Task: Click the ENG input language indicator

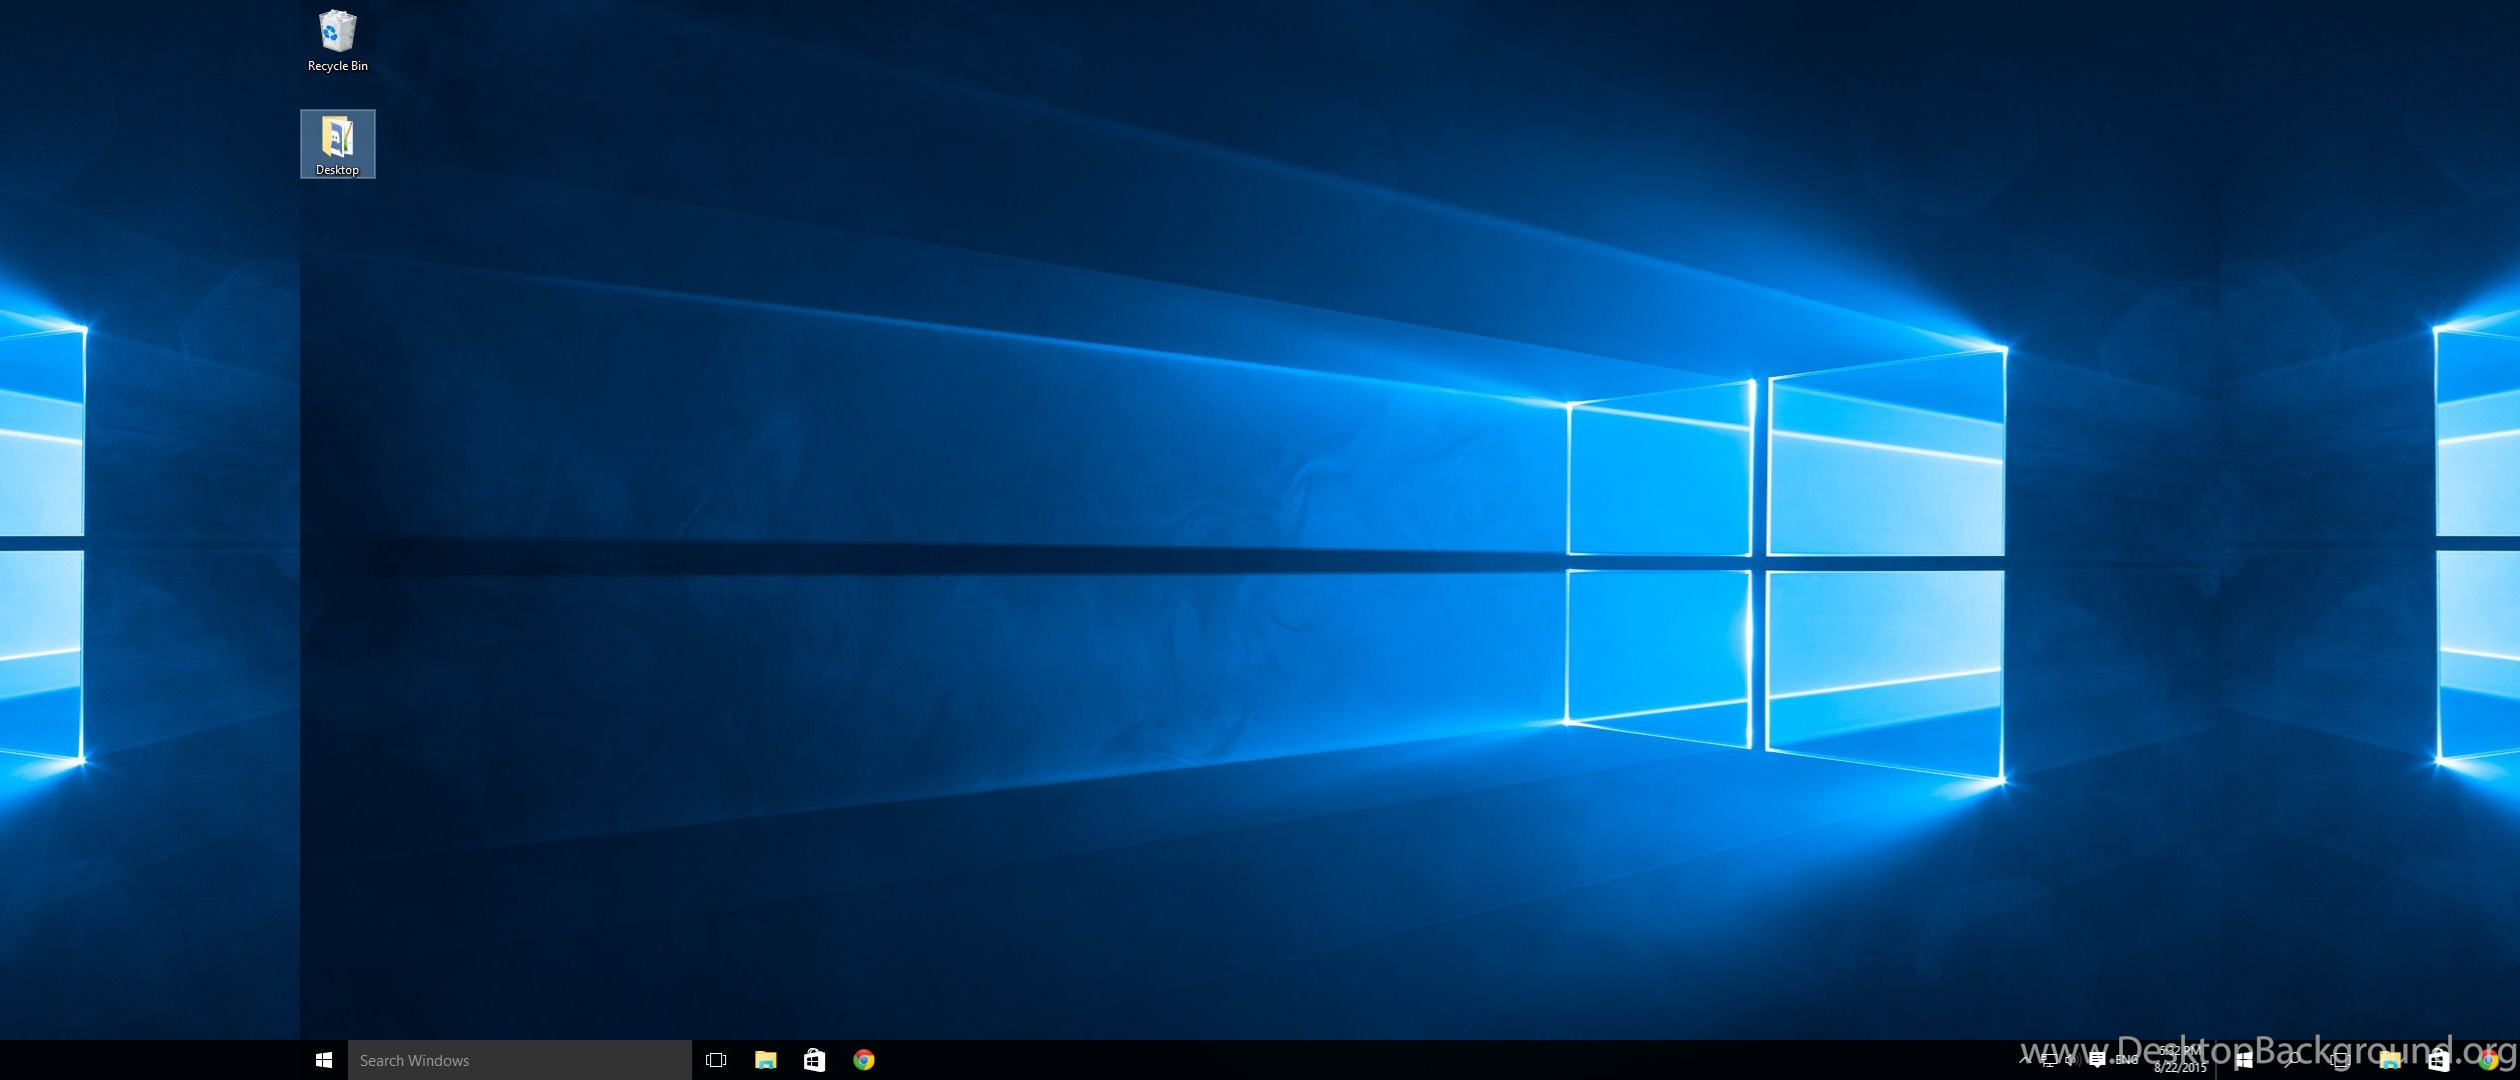Action: (x=2126, y=1060)
